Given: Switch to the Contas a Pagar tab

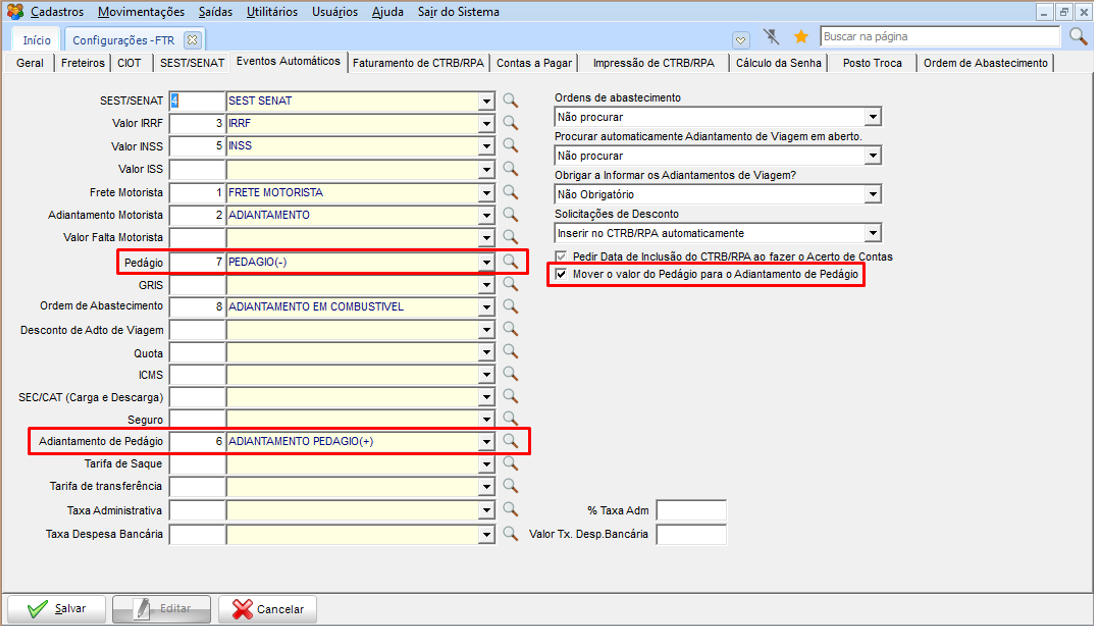Looking at the screenshot, I should point(534,63).
